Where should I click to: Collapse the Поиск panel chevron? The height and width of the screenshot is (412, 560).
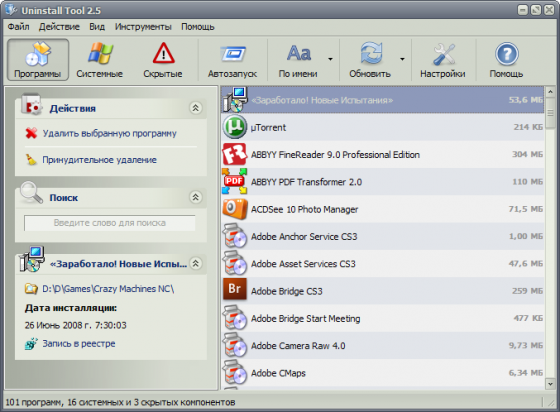[196, 197]
